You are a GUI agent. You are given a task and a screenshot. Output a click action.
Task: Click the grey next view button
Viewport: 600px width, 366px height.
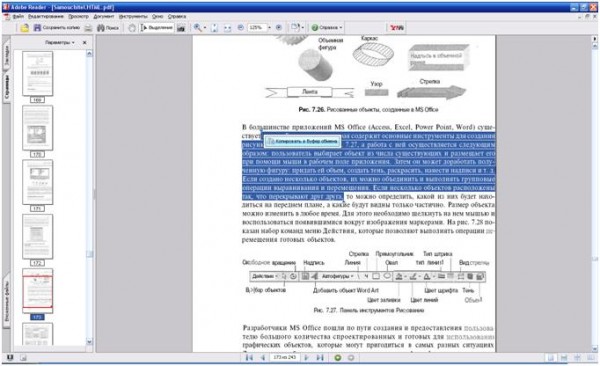[x=351, y=358]
